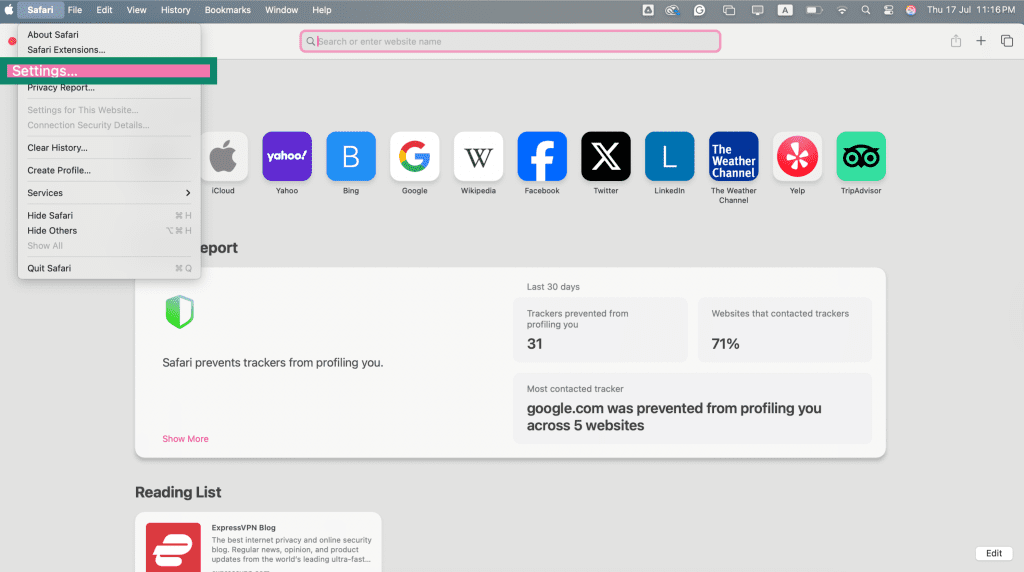This screenshot has height=572, width=1024.
Task: Click the battery status icon
Action: click(814, 10)
